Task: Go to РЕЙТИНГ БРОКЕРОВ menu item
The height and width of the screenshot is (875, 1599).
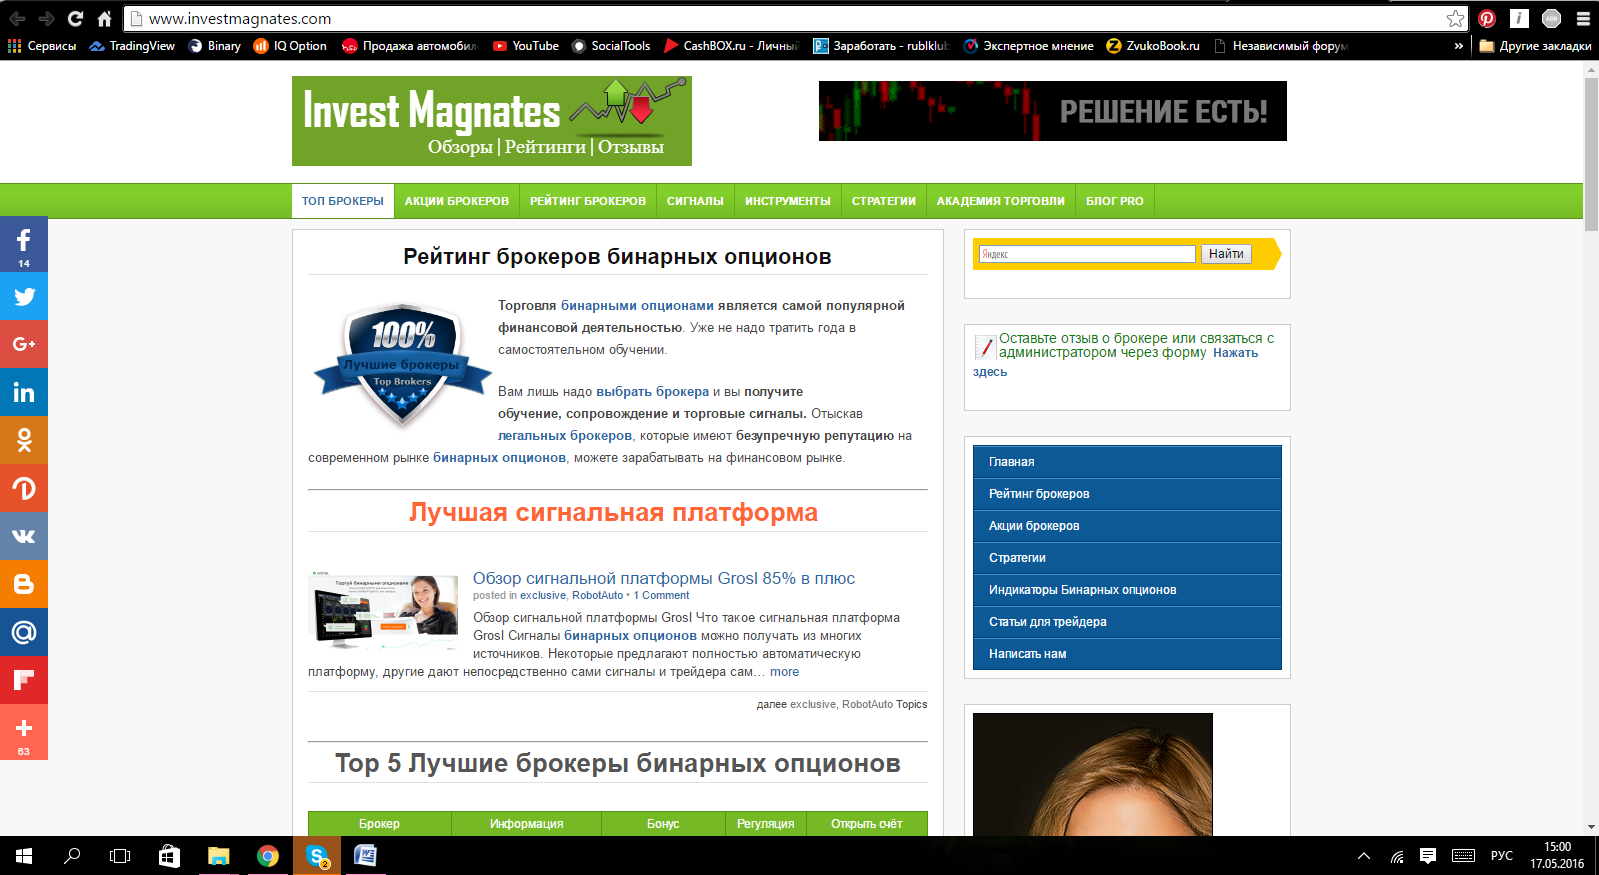Action: pos(588,201)
